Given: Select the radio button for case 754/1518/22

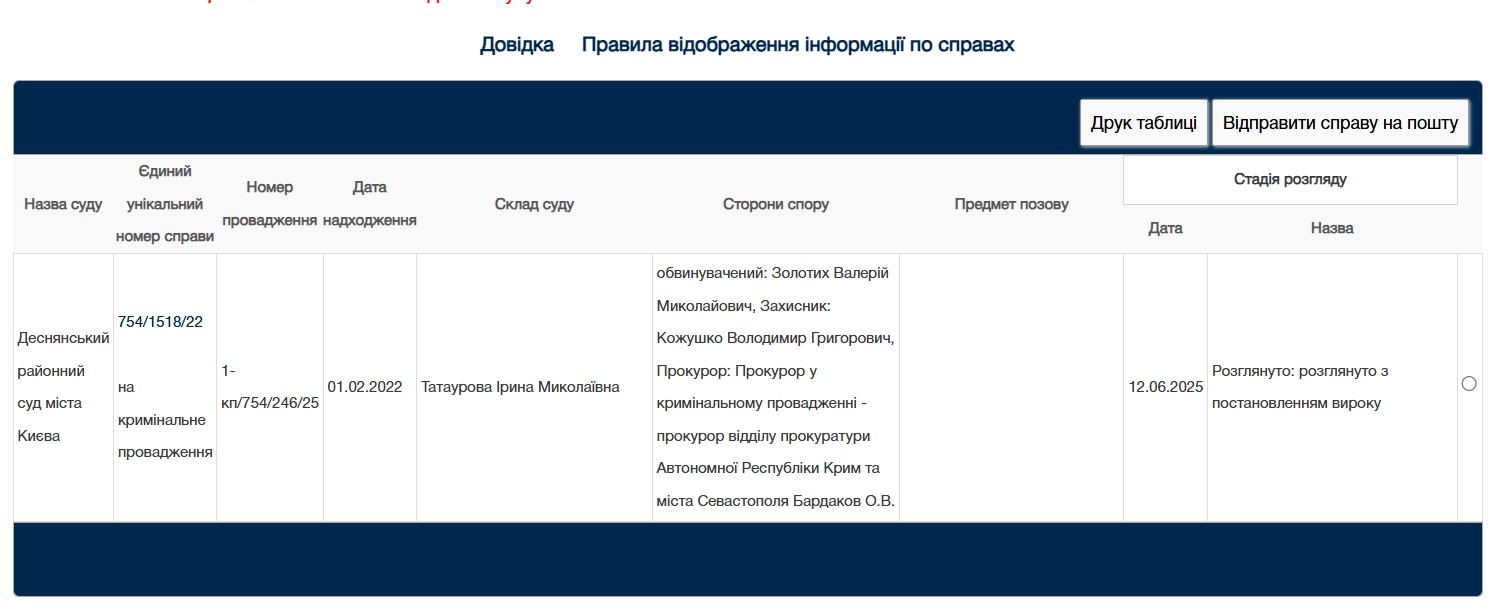Looking at the screenshot, I should [x=1469, y=384].
